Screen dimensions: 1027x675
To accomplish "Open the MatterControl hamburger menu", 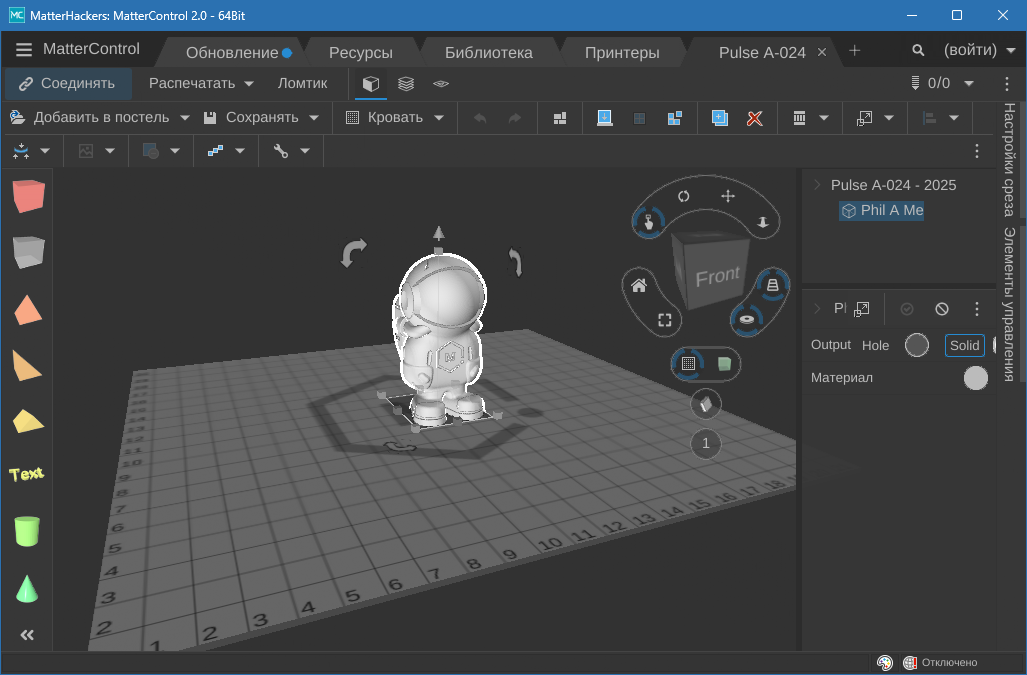I will pos(24,50).
